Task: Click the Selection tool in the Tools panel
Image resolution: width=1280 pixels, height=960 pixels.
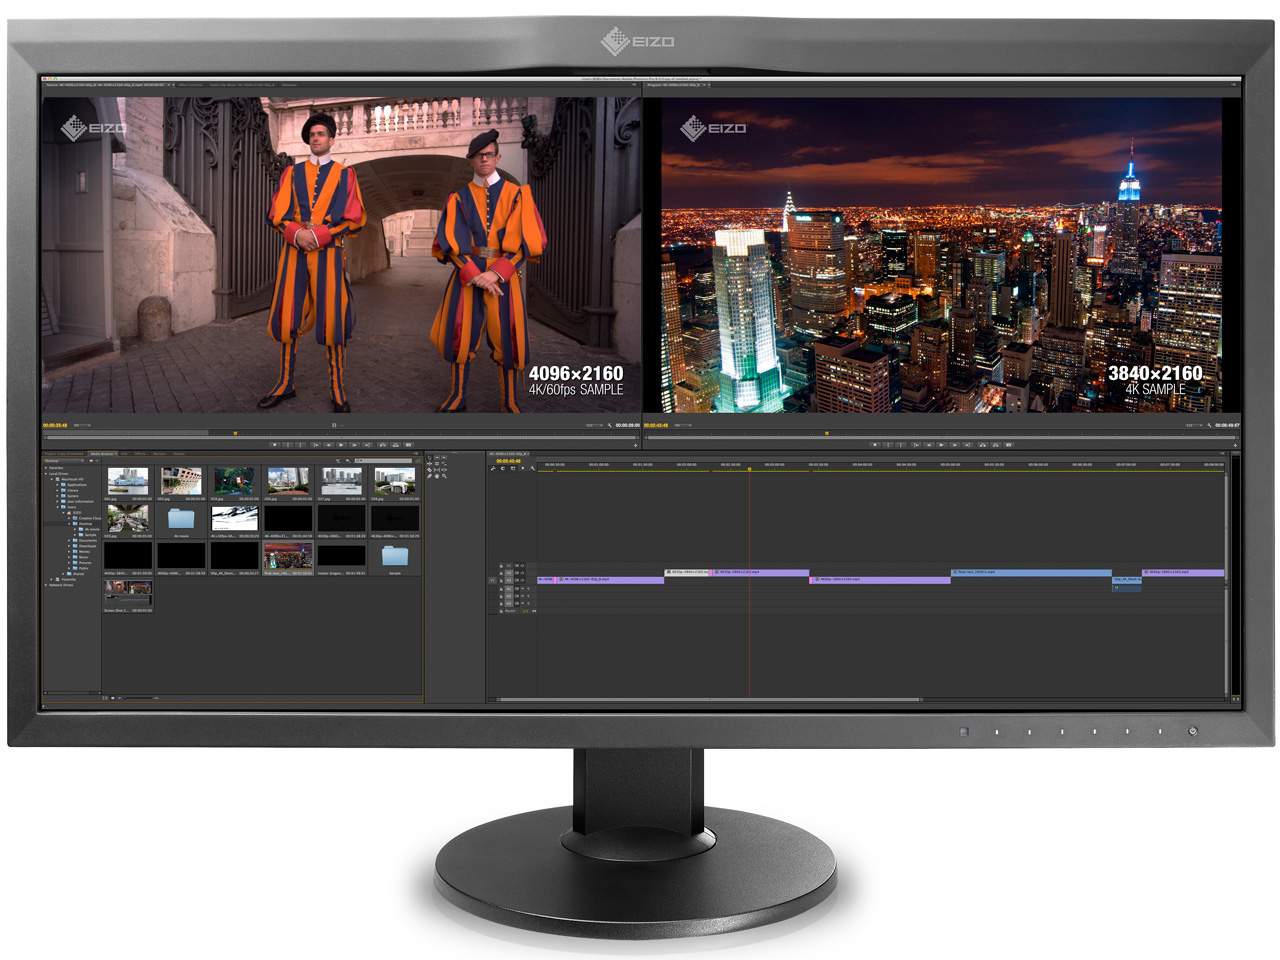Action: [430, 458]
